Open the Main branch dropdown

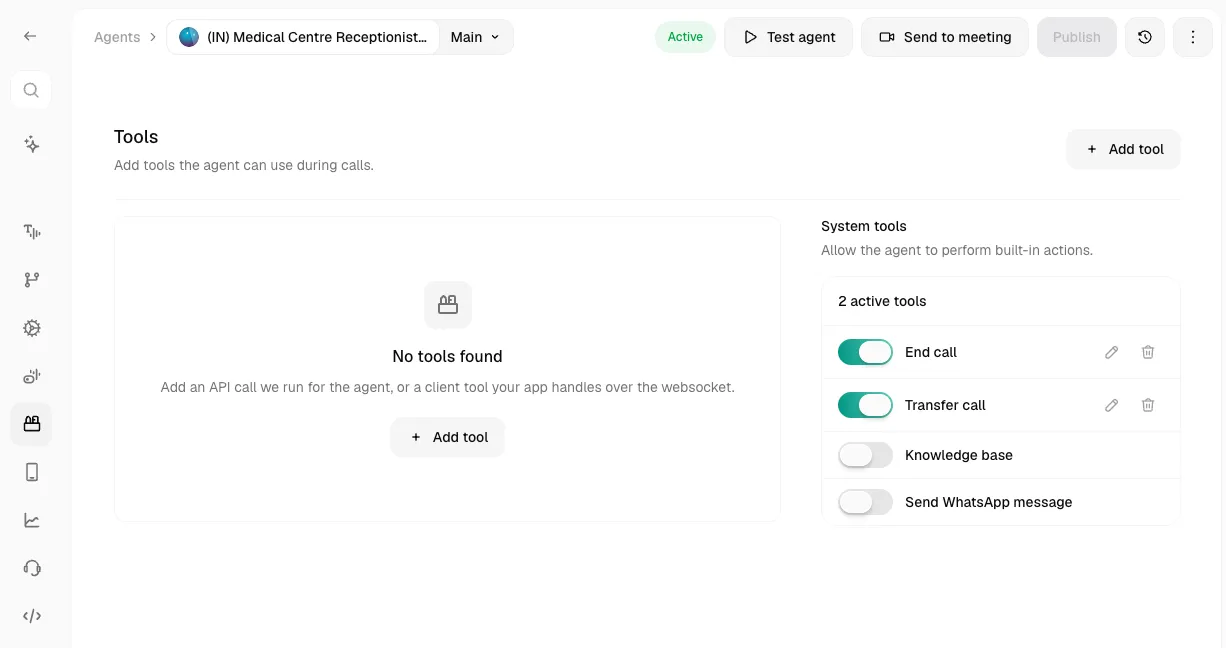[x=475, y=37]
